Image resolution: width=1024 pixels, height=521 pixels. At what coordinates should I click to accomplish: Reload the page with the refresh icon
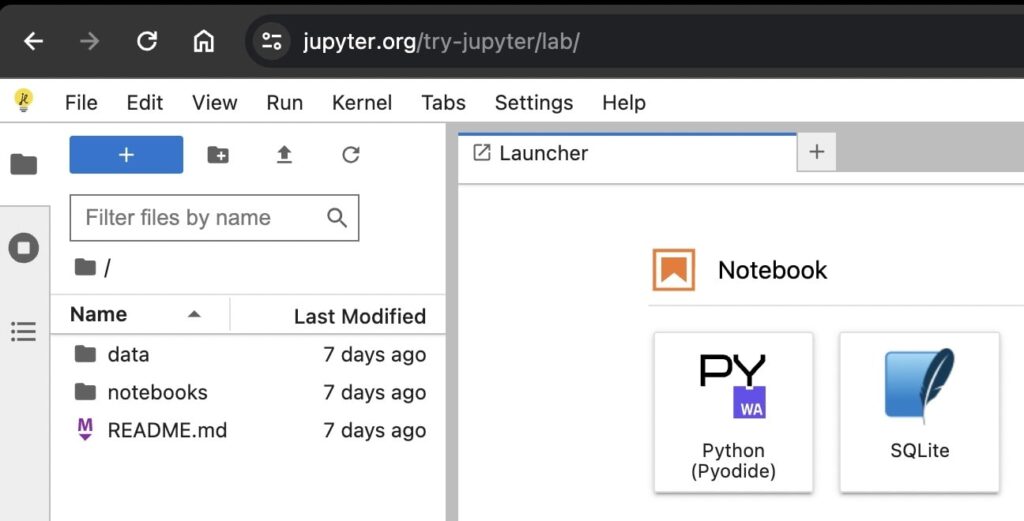pos(146,42)
